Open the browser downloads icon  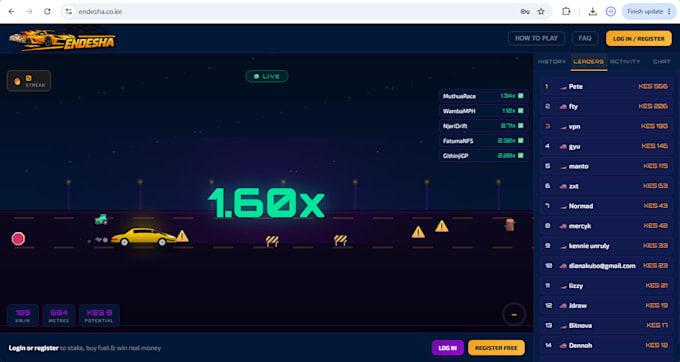click(x=592, y=12)
